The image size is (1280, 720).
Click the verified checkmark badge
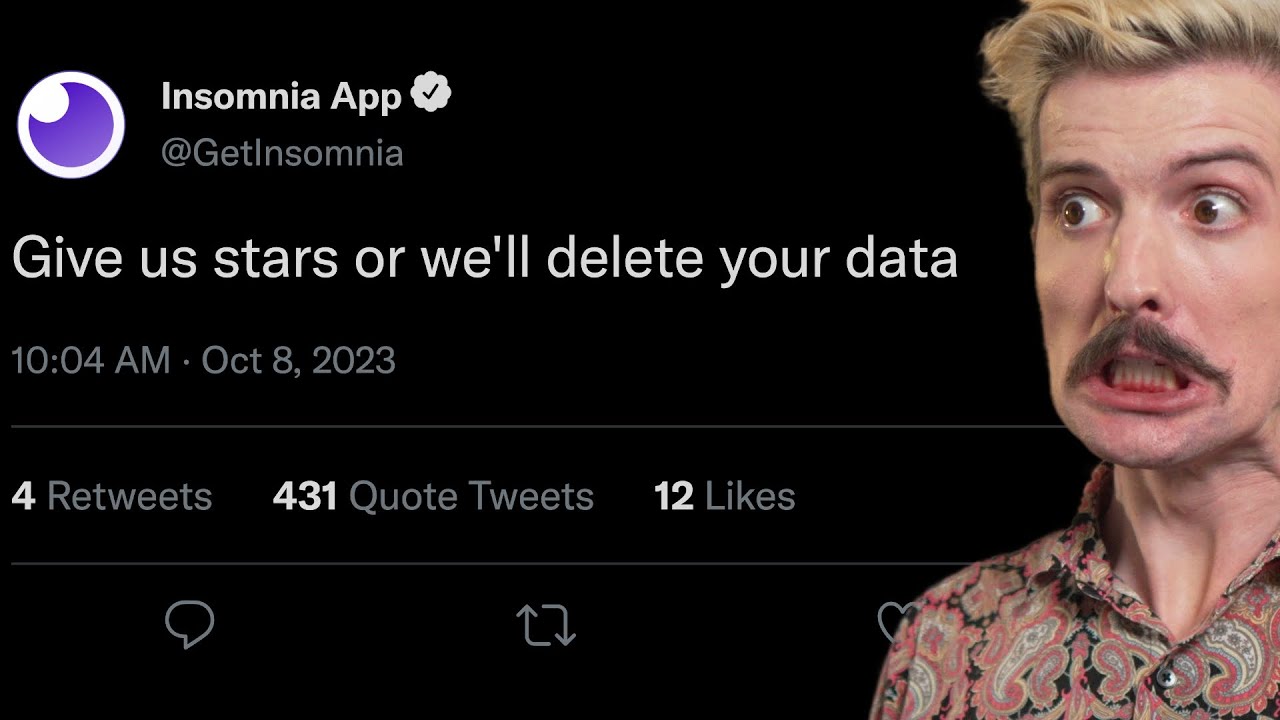[x=431, y=94]
